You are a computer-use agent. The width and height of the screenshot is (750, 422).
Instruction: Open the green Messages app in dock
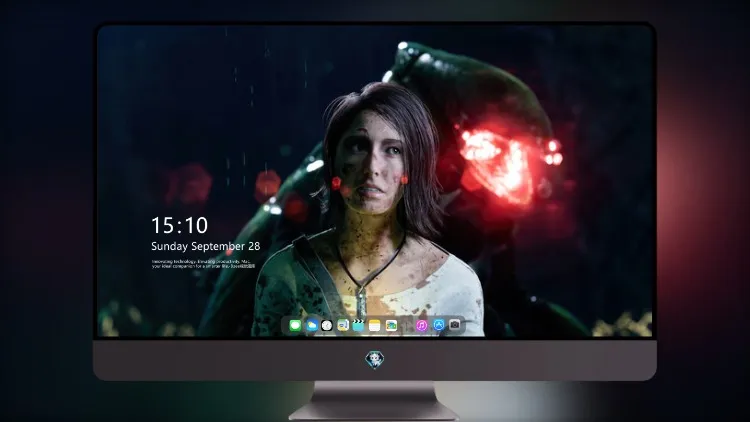295,325
